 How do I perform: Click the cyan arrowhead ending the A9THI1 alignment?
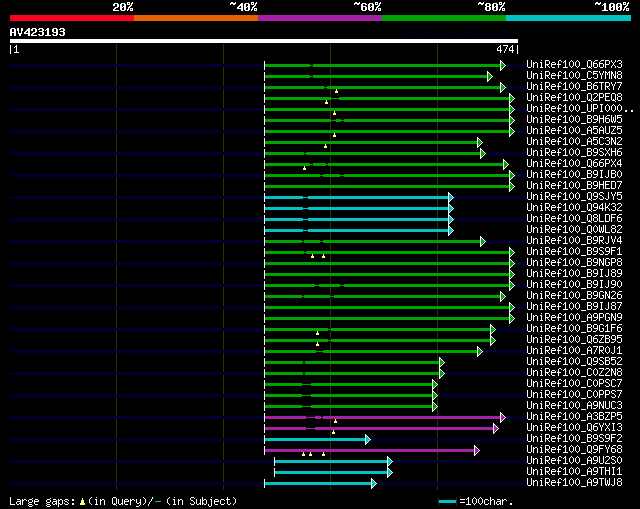point(390,473)
